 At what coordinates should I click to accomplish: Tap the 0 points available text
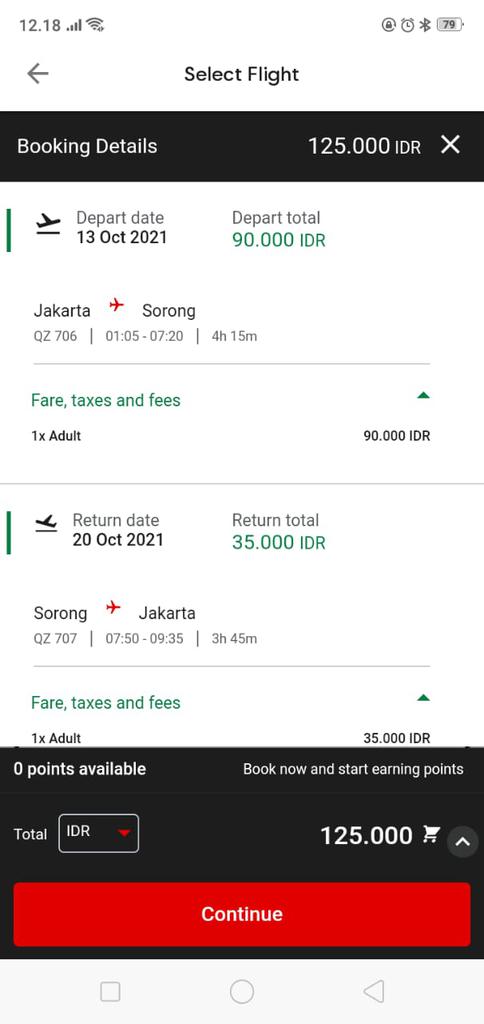(x=80, y=769)
